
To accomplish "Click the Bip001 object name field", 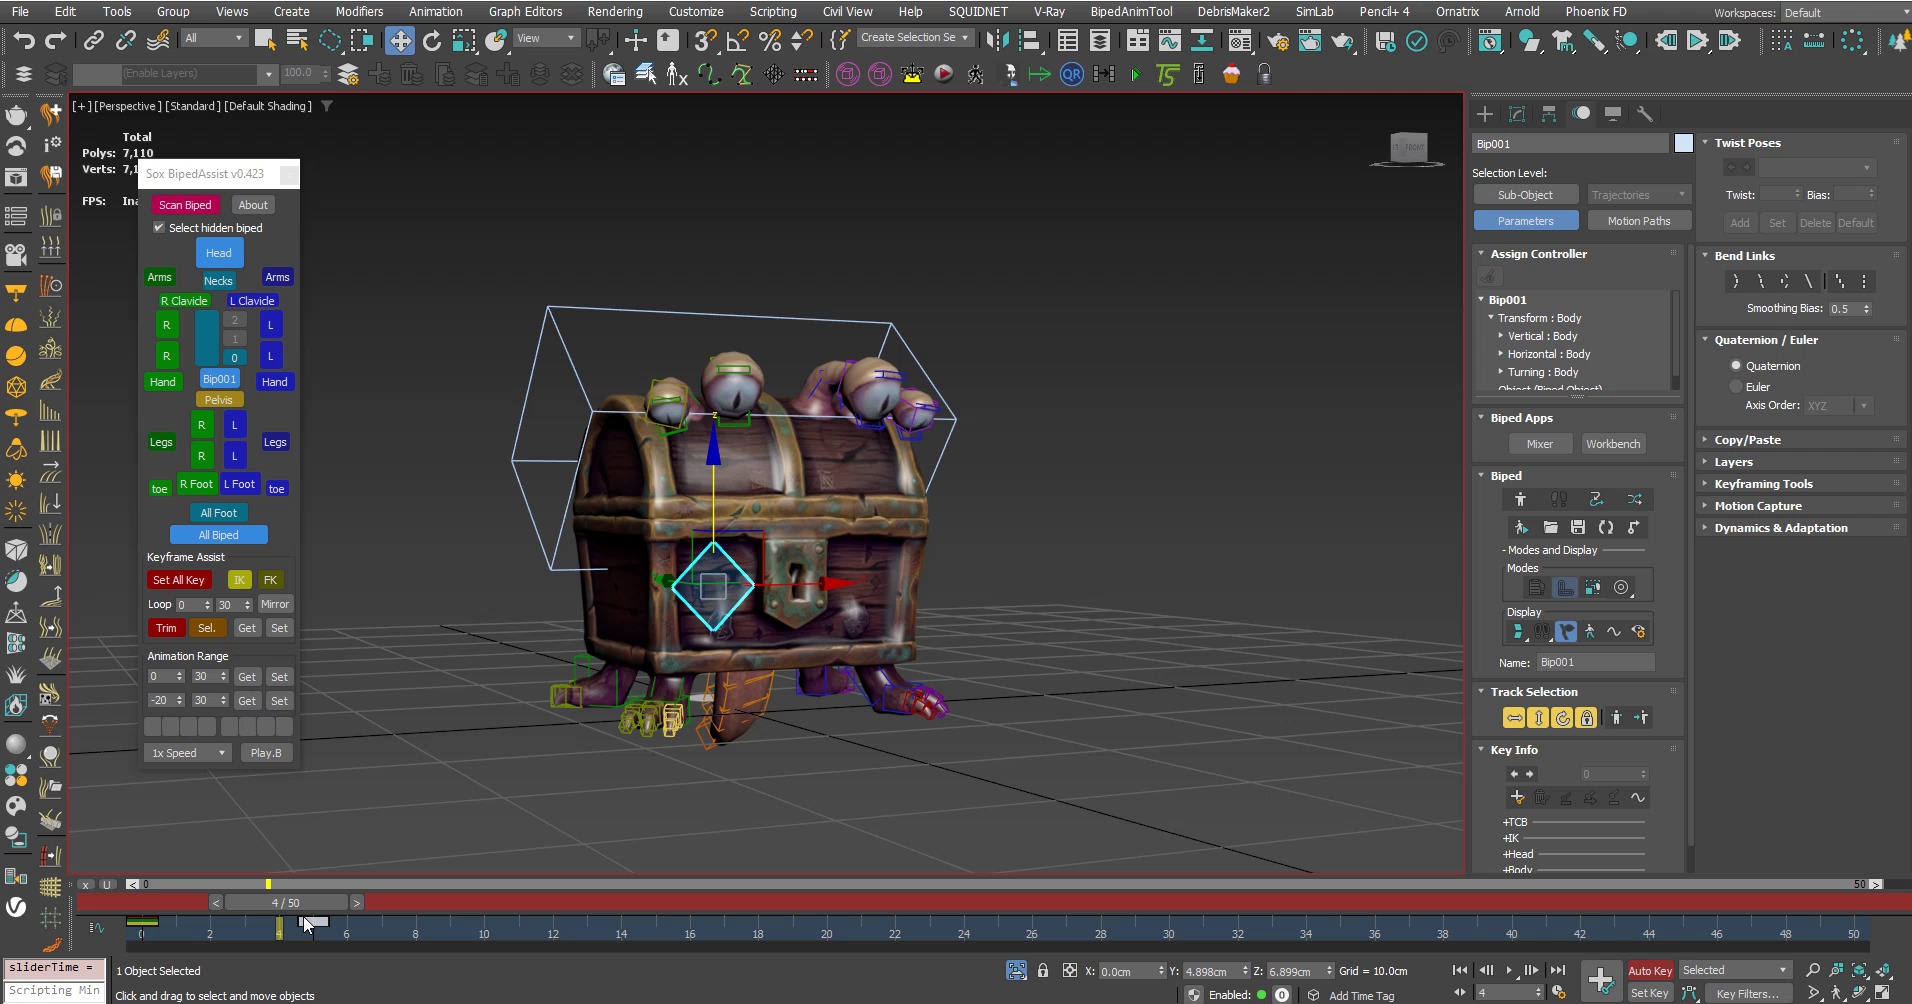I will (1571, 144).
